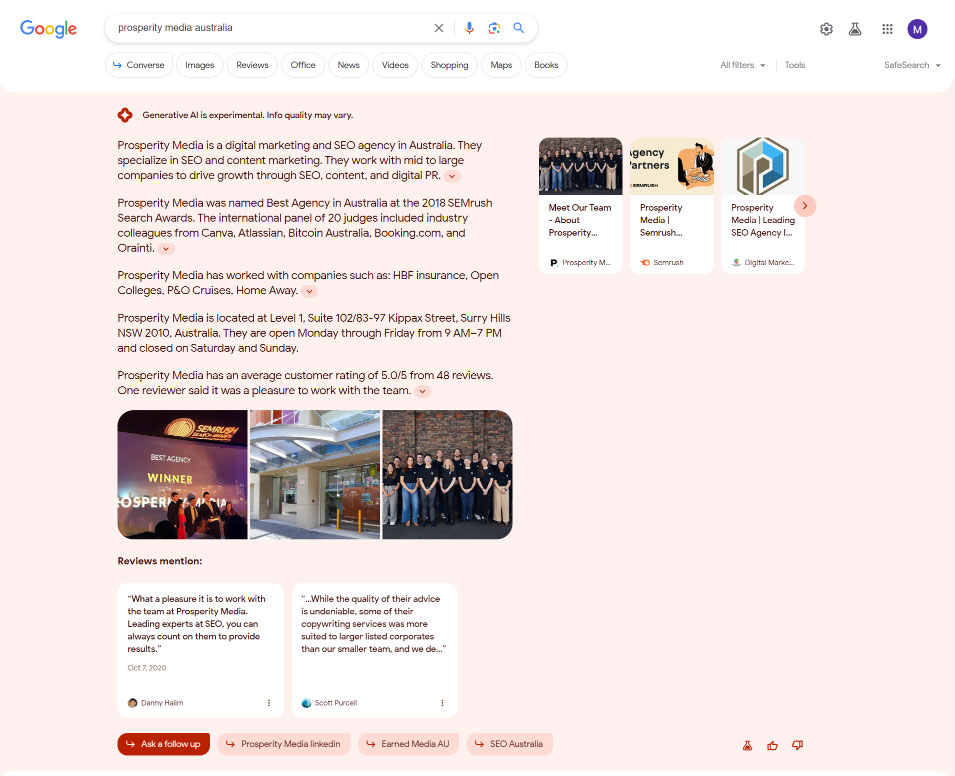This screenshot has width=955, height=776.
Task: Select the Office filter chip
Action: tap(303, 65)
